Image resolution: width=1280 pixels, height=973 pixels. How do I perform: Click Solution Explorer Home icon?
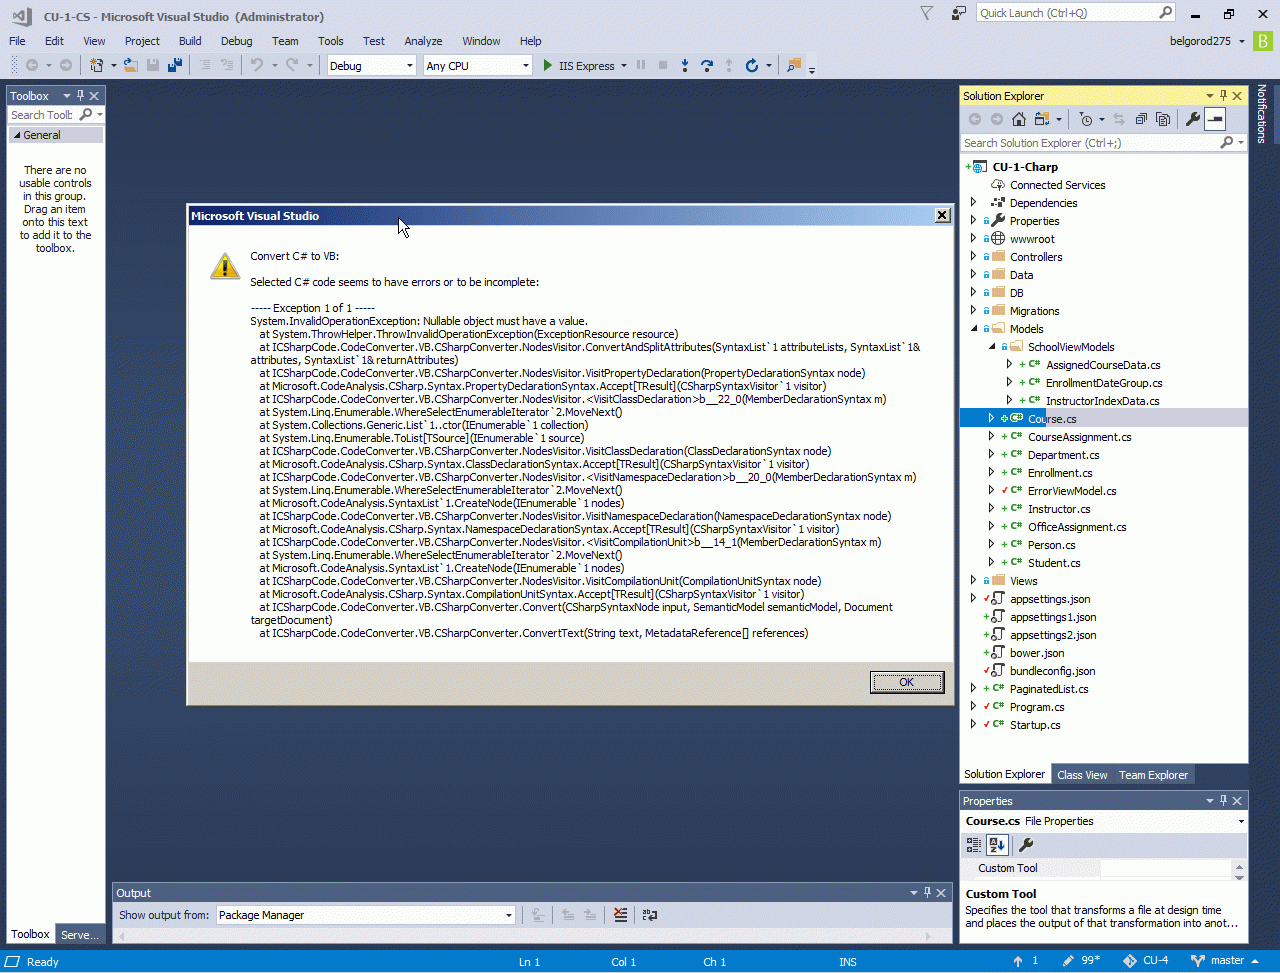click(1018, 119)
